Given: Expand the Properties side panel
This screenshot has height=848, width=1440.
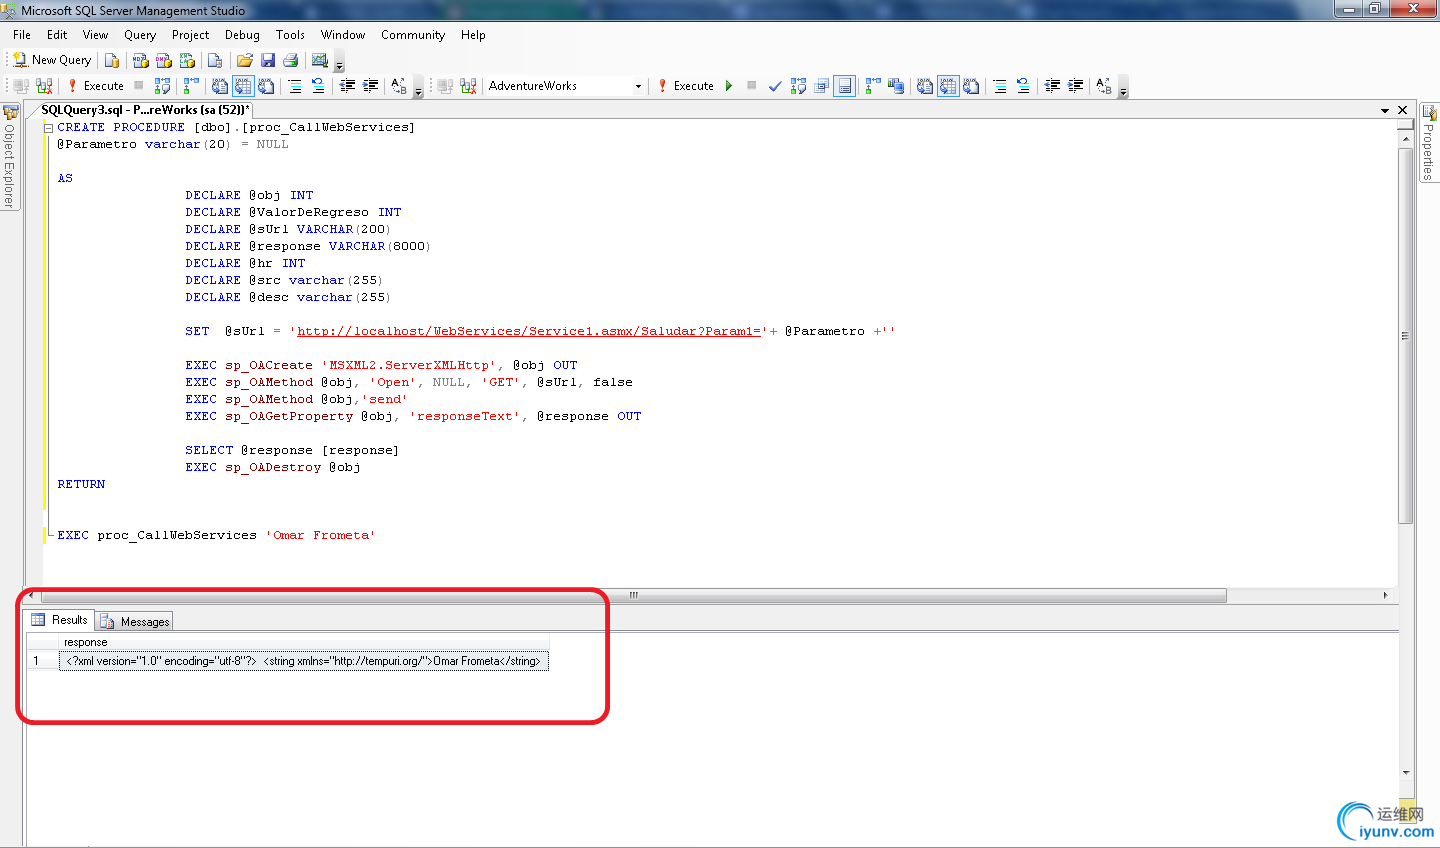Looking at the screenshot, I should click(x=1429, y=142).
